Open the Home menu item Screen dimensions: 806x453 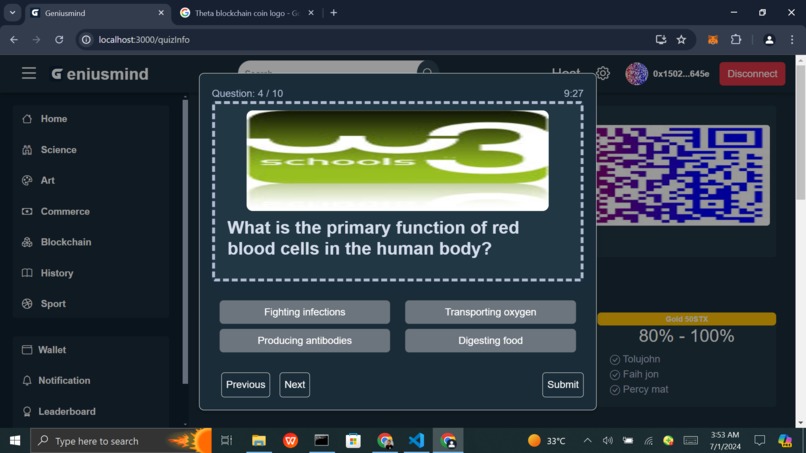pos(54,119)
